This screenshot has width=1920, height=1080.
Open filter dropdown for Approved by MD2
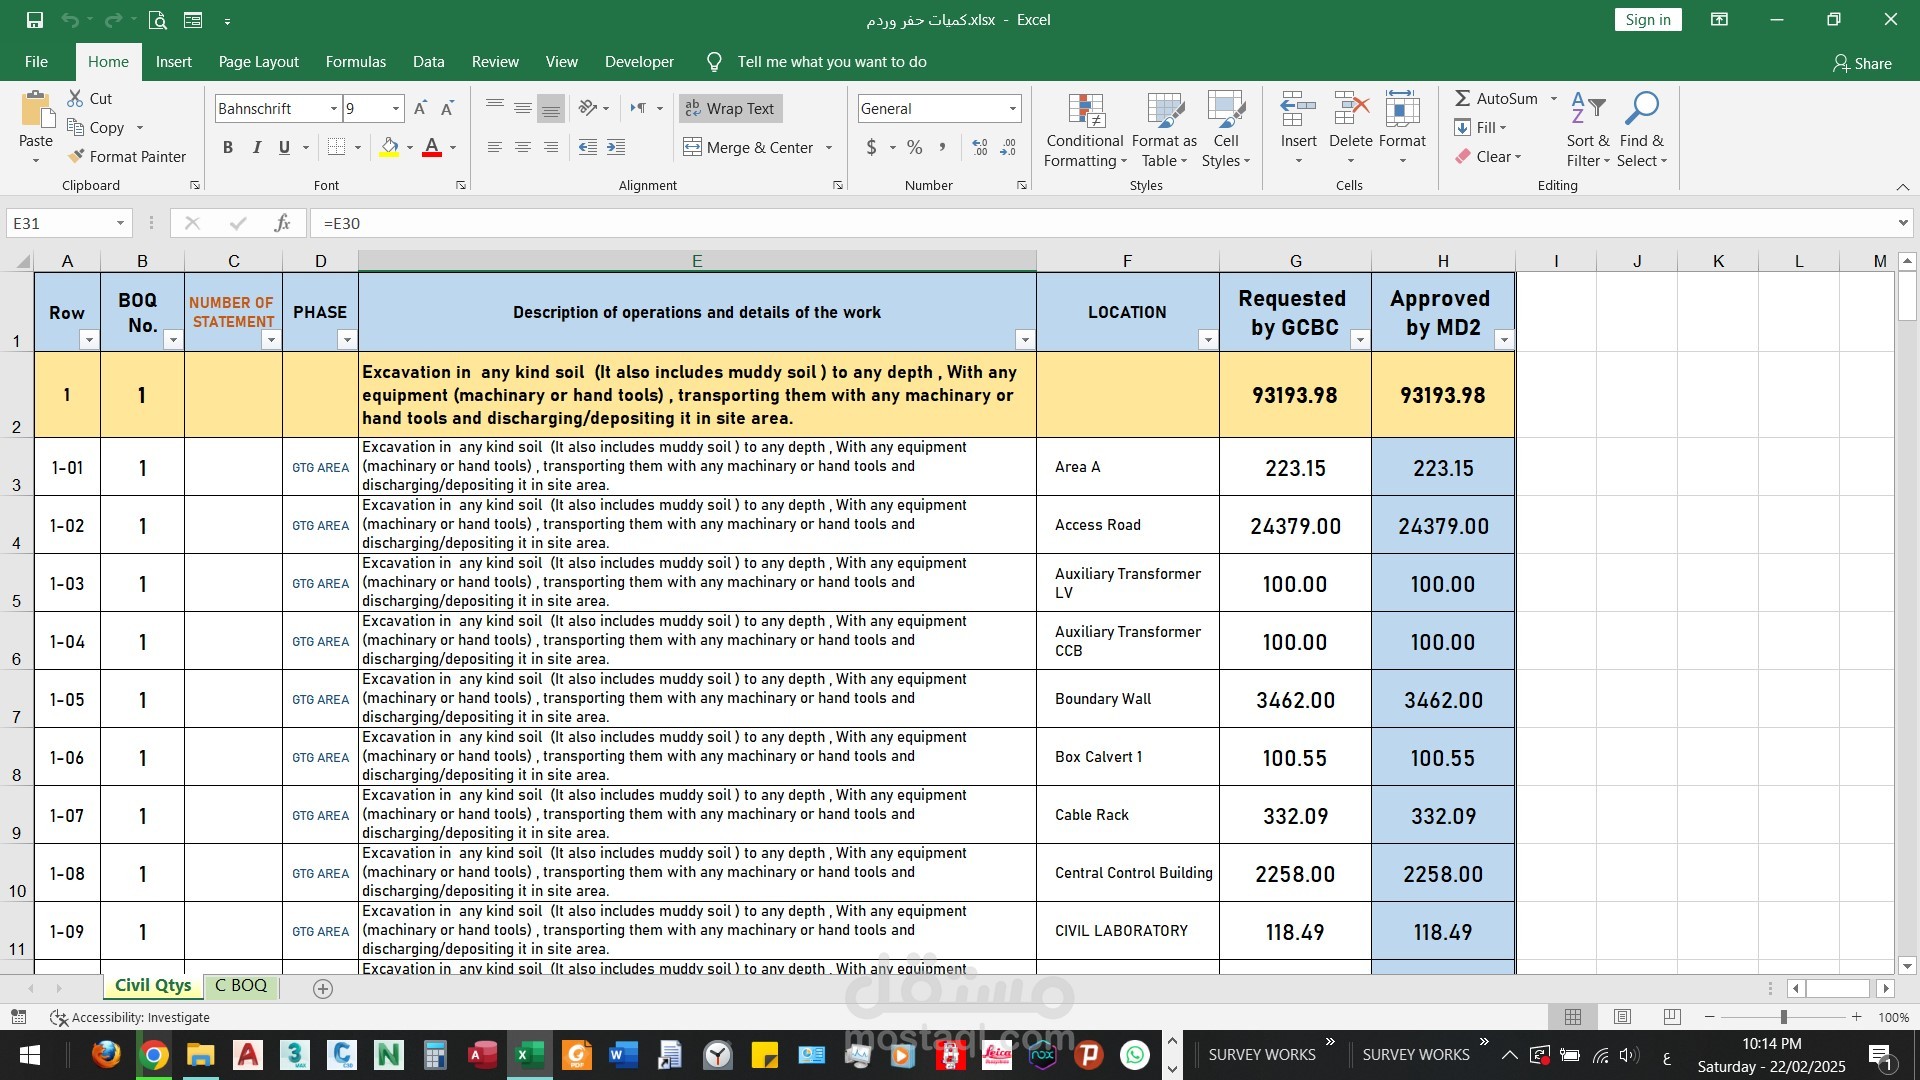1503,340
